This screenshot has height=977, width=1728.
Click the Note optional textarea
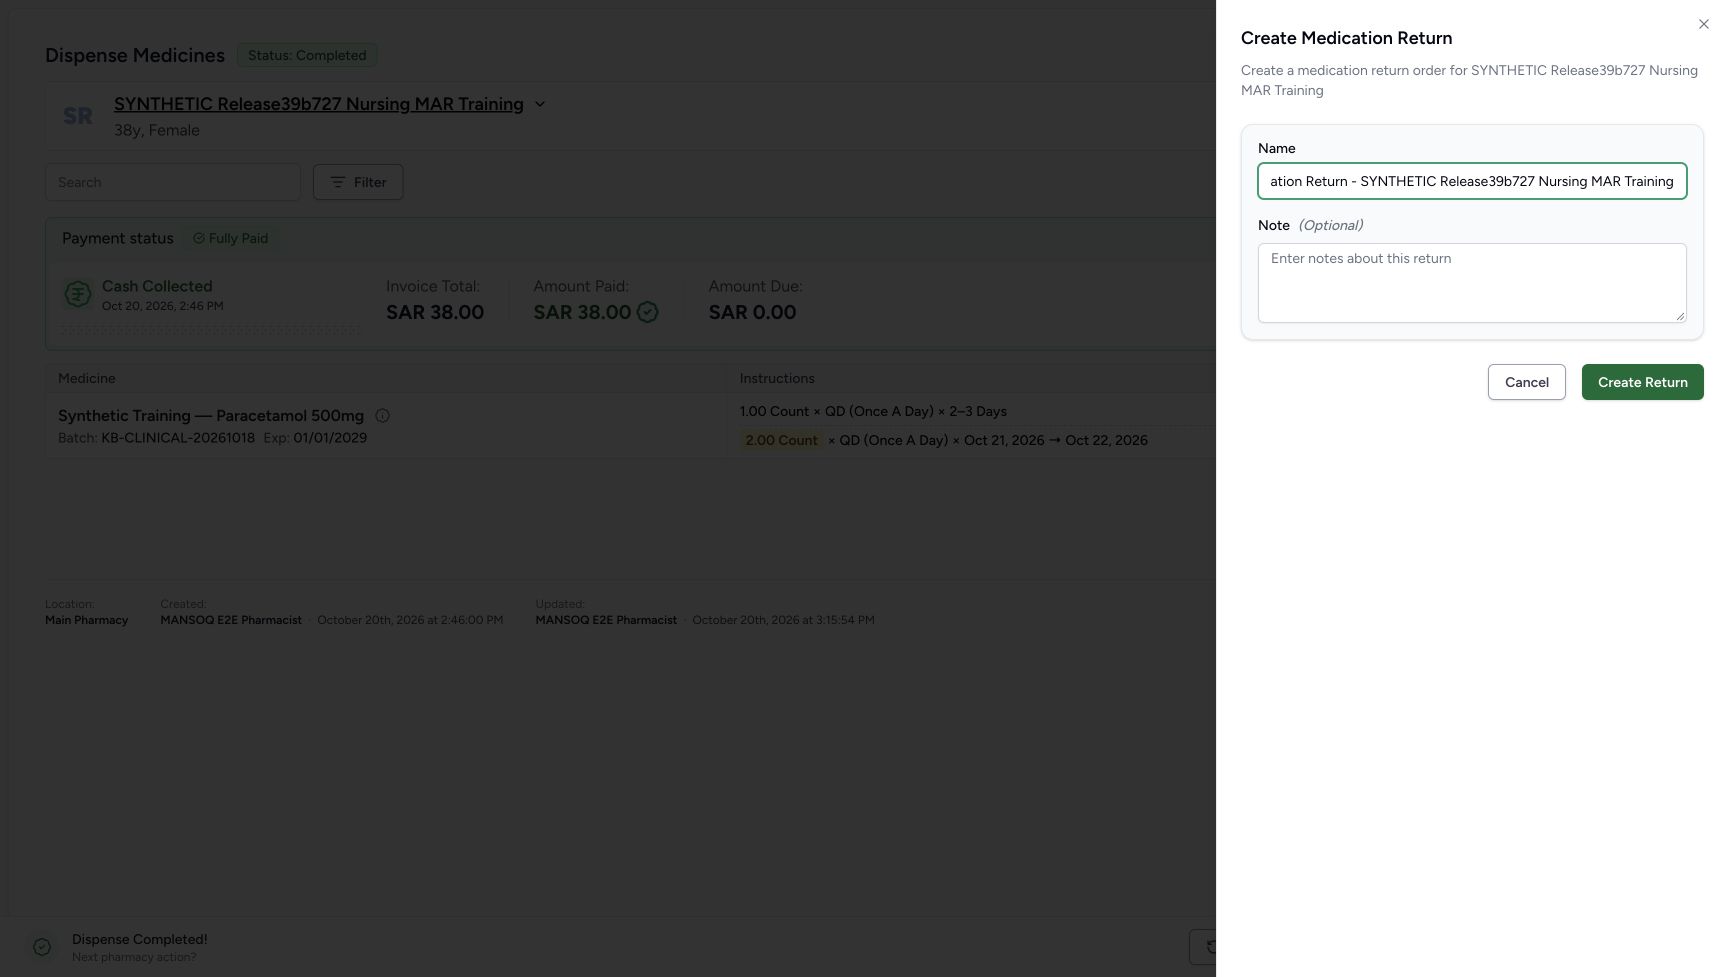pyautogui.click(x=1472, y=283)
